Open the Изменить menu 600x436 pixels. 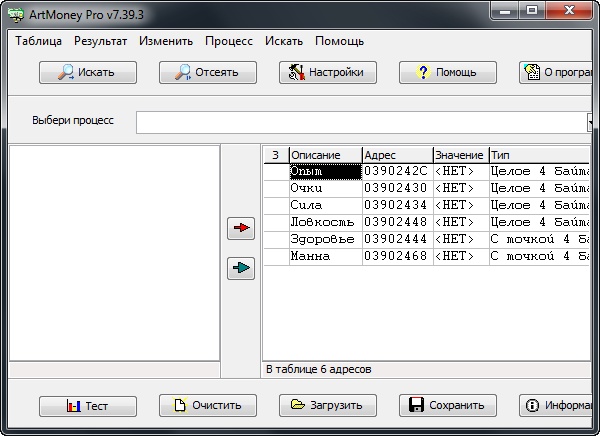(x=167, y=41)
